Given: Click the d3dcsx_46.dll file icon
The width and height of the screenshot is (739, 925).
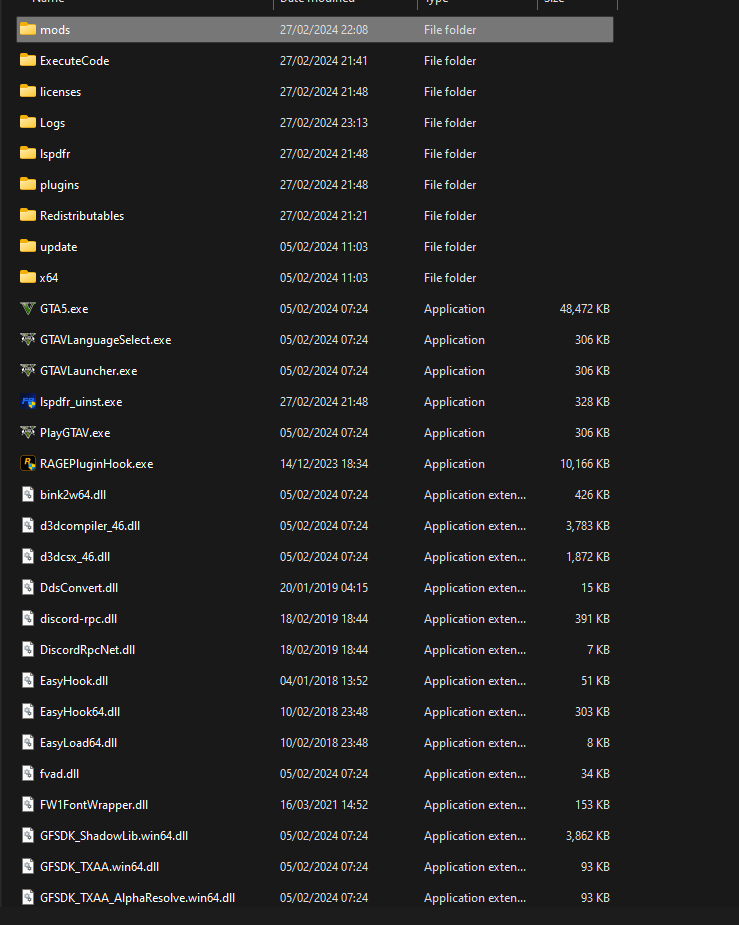Looking at the screenshot, I should coord(28,556).
